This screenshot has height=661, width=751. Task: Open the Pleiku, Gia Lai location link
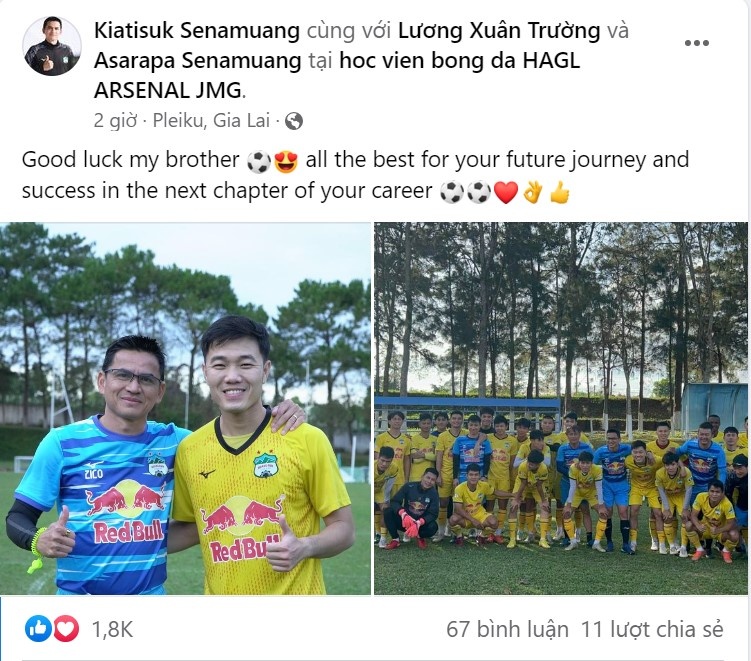[x=211, y=121]
